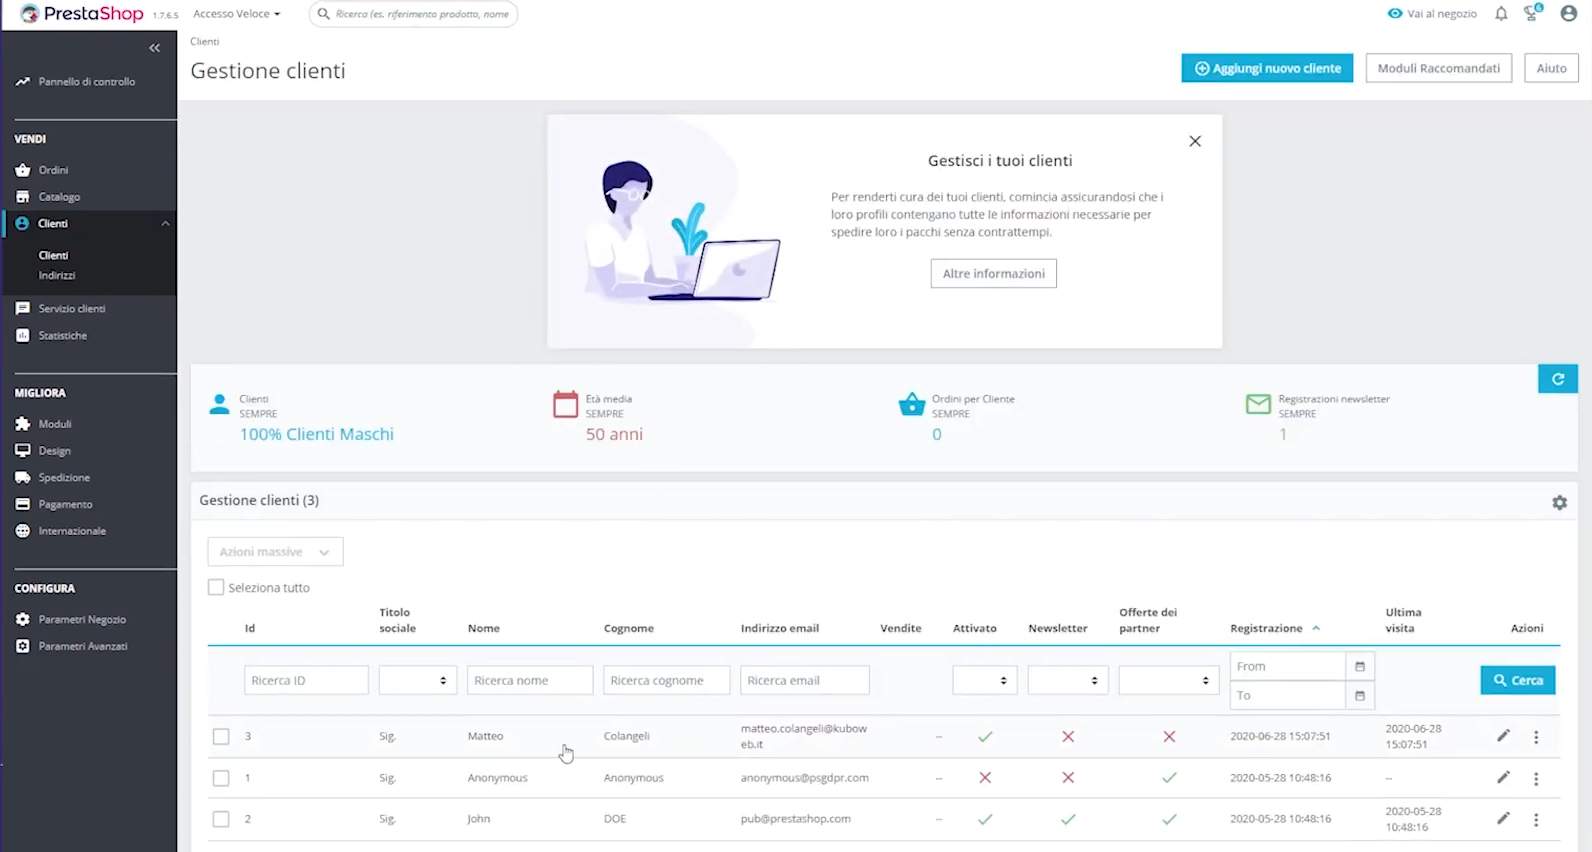1592x852 pixels.
Task: Click the notifications bell icon
Action: click(1501, 14)
